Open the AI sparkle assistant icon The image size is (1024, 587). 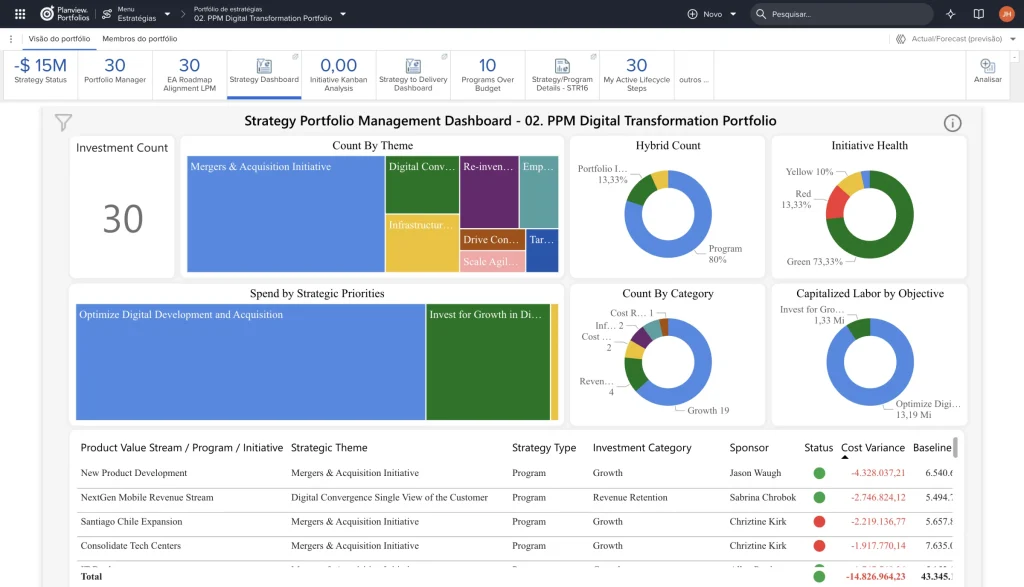[x=951, y=14]
